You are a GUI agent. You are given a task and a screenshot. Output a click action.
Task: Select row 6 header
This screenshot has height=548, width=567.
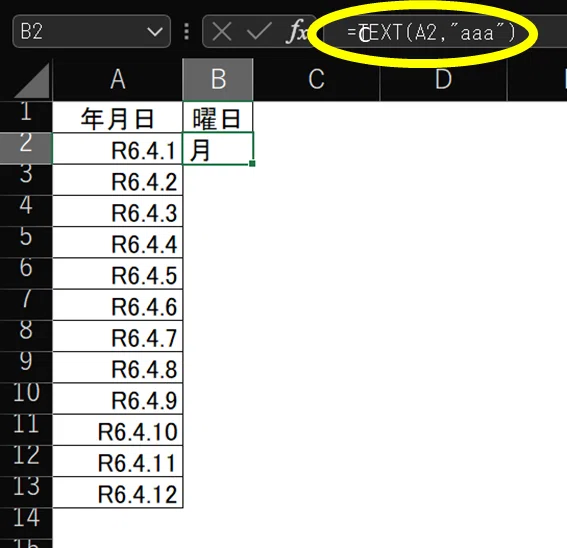coord(26,273)
